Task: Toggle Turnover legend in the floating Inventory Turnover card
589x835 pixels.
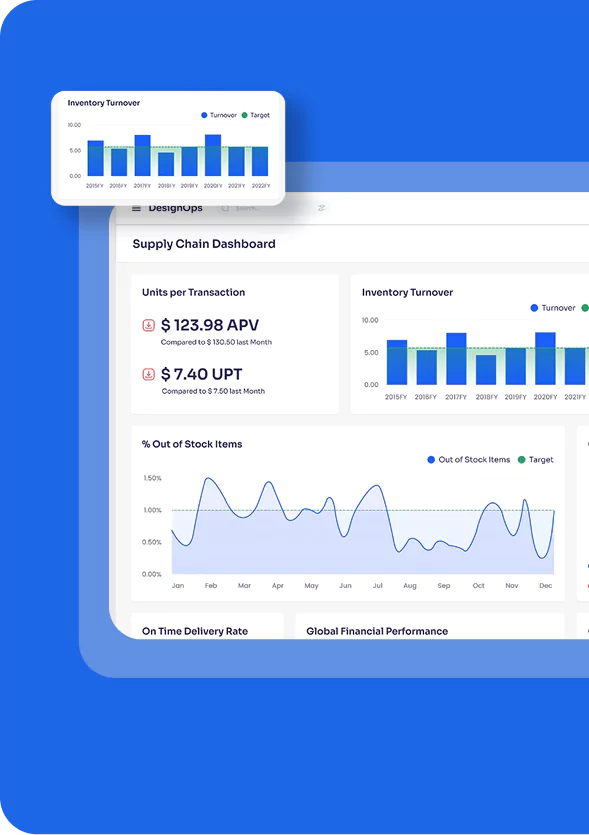Action: pos(219,115)
